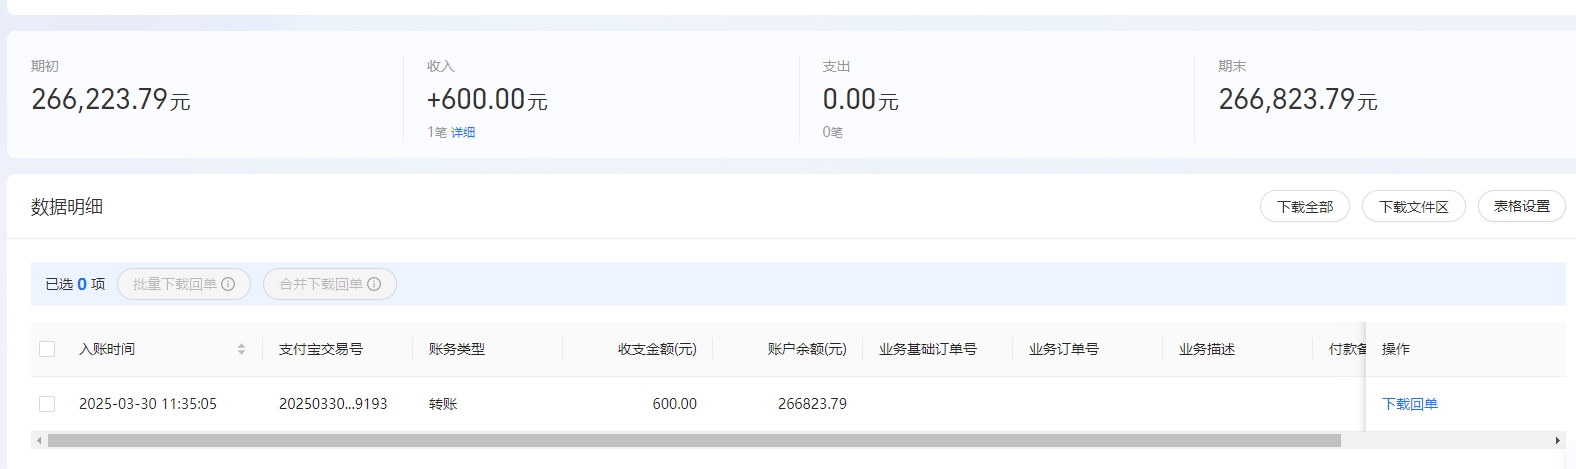This screenshot has width=1576, height=469.
Task: Click the horizontal scrollbar right arrow
Action: (1557, 440)
